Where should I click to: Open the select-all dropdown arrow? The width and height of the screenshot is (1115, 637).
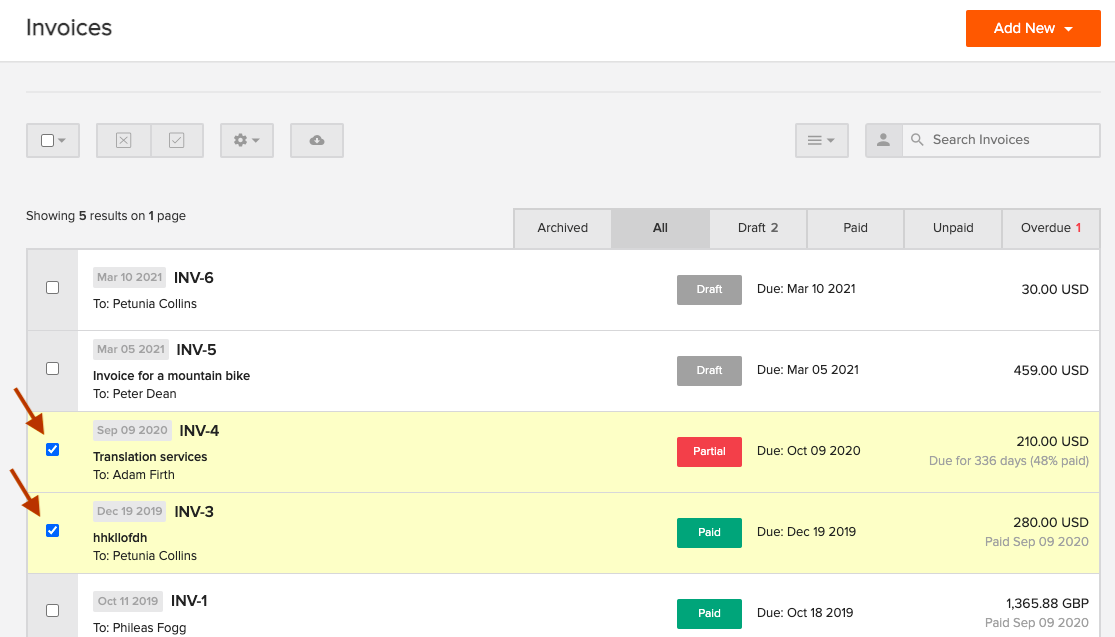(x=61, y=140)
